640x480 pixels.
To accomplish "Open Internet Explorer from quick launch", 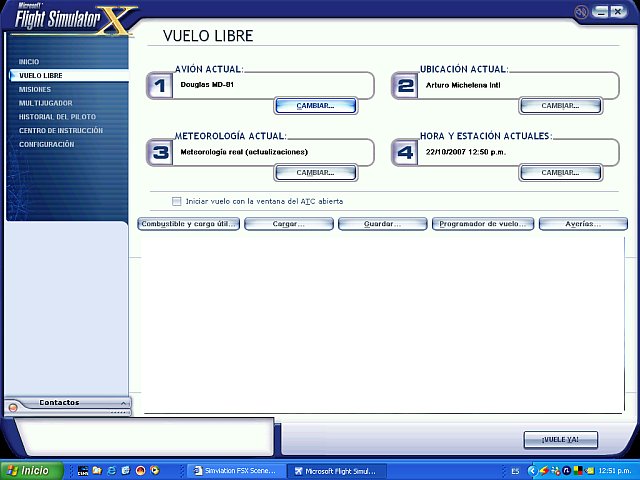I will (111, 471).
